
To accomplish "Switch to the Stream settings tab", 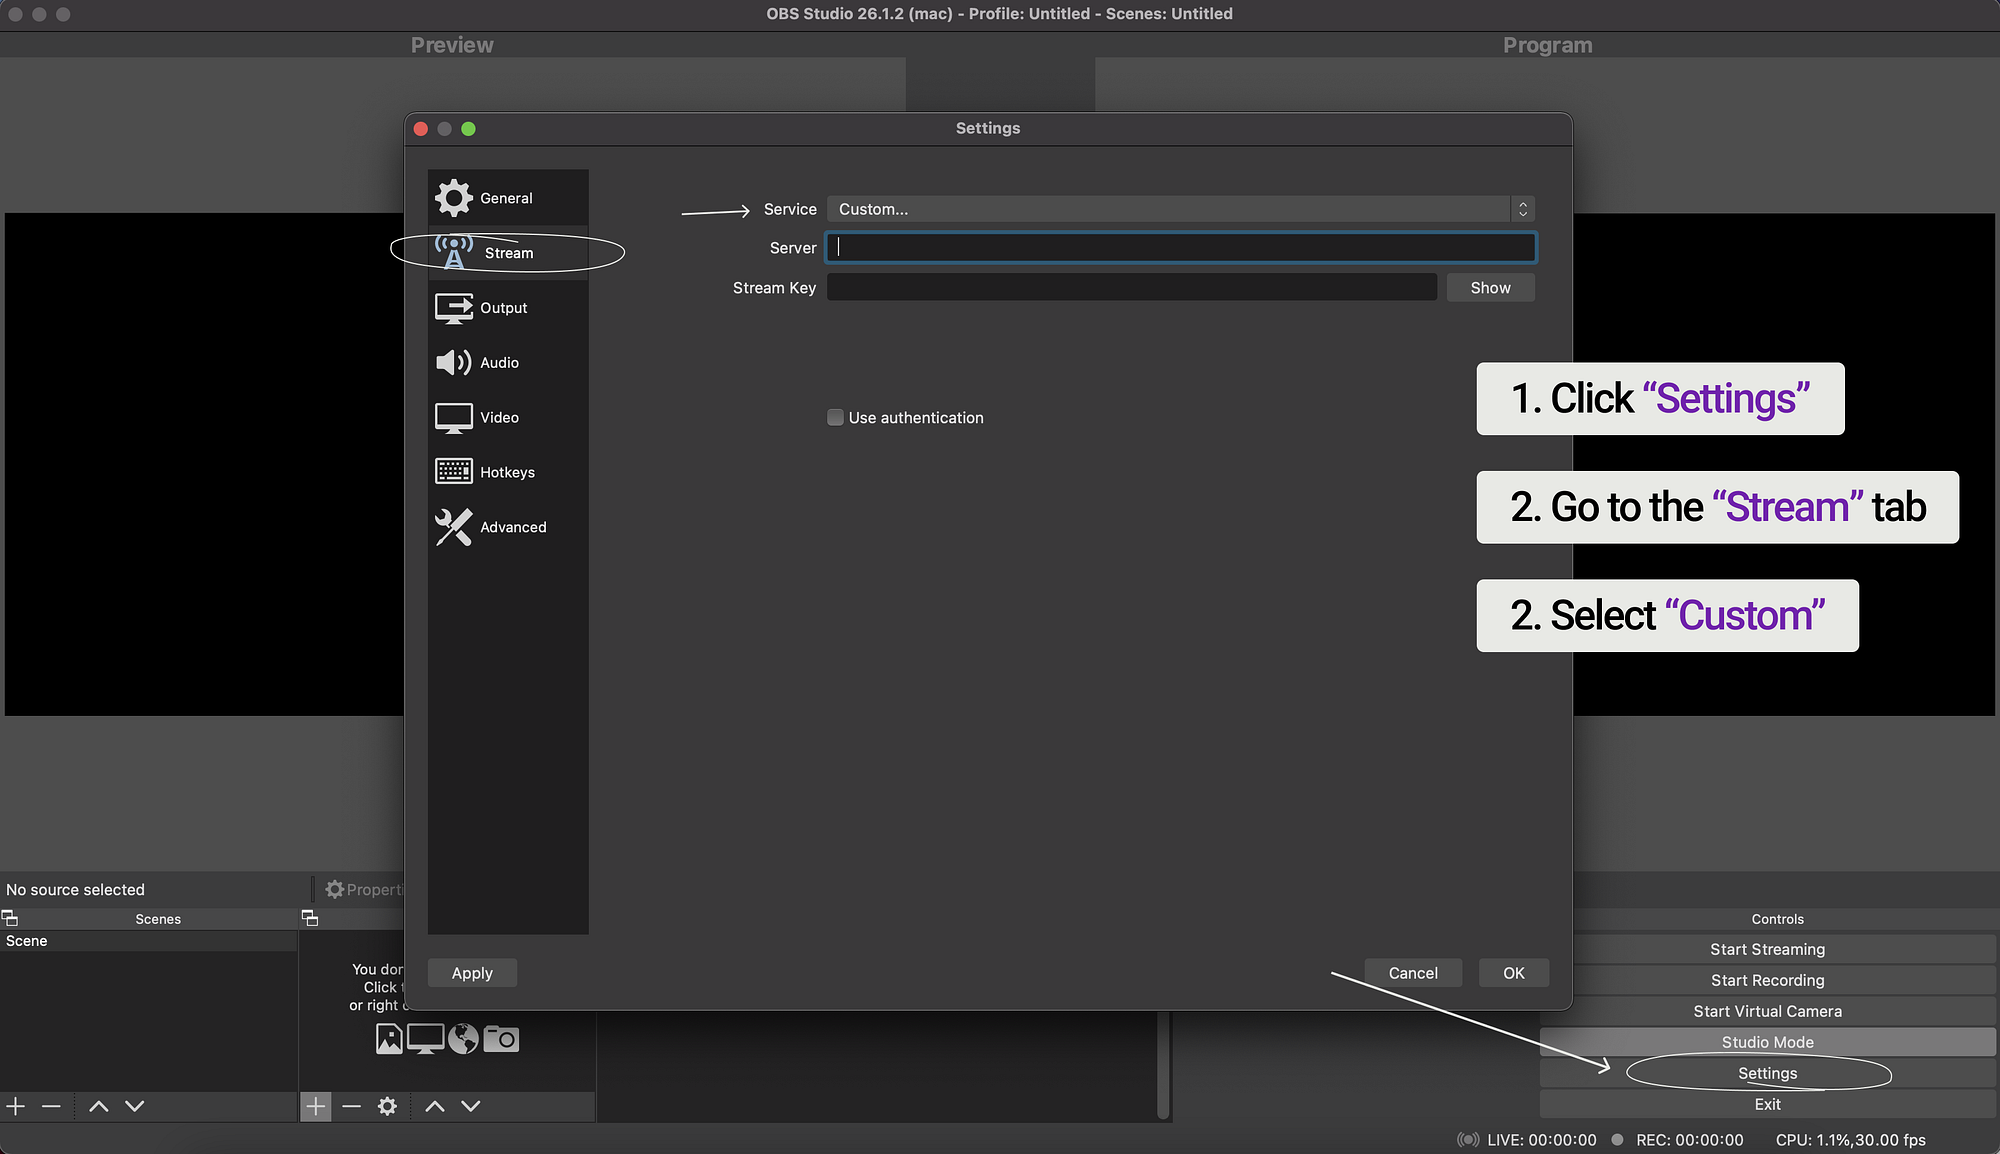I will [x=508, y=253].
